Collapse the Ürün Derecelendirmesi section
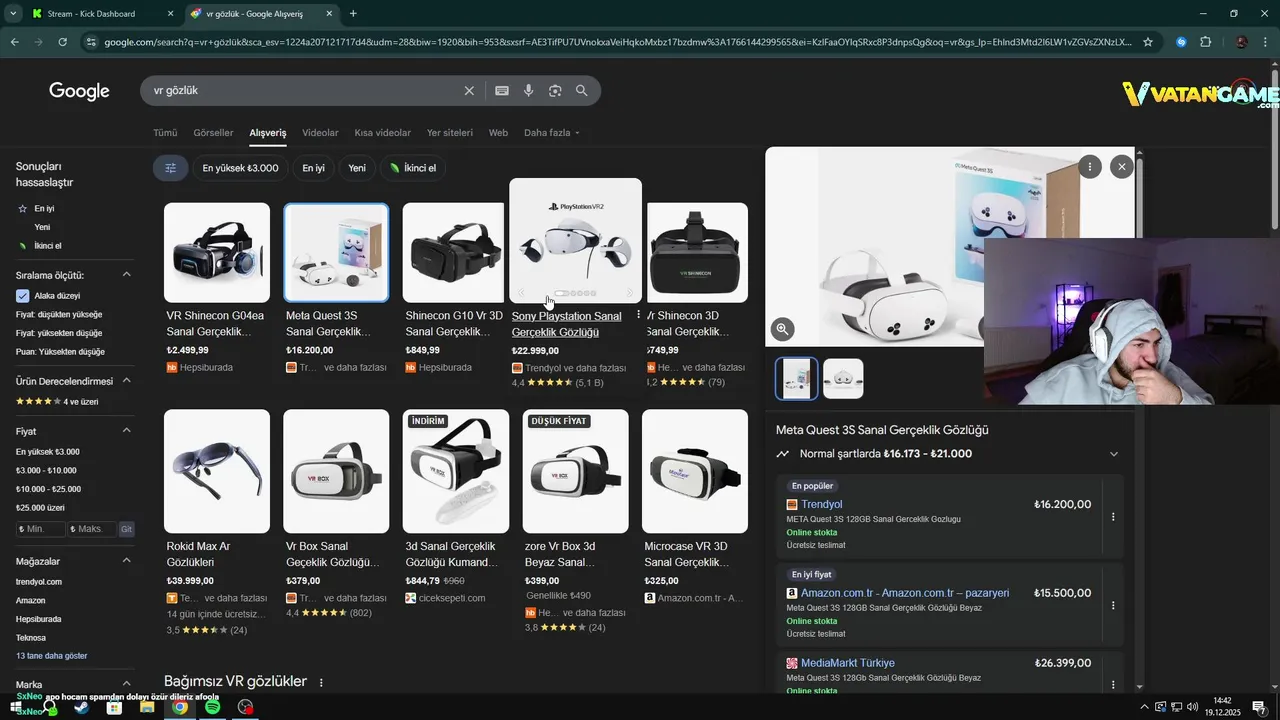Image resolution: width=1280 pixels, height=720 pixels. (127, 381)
